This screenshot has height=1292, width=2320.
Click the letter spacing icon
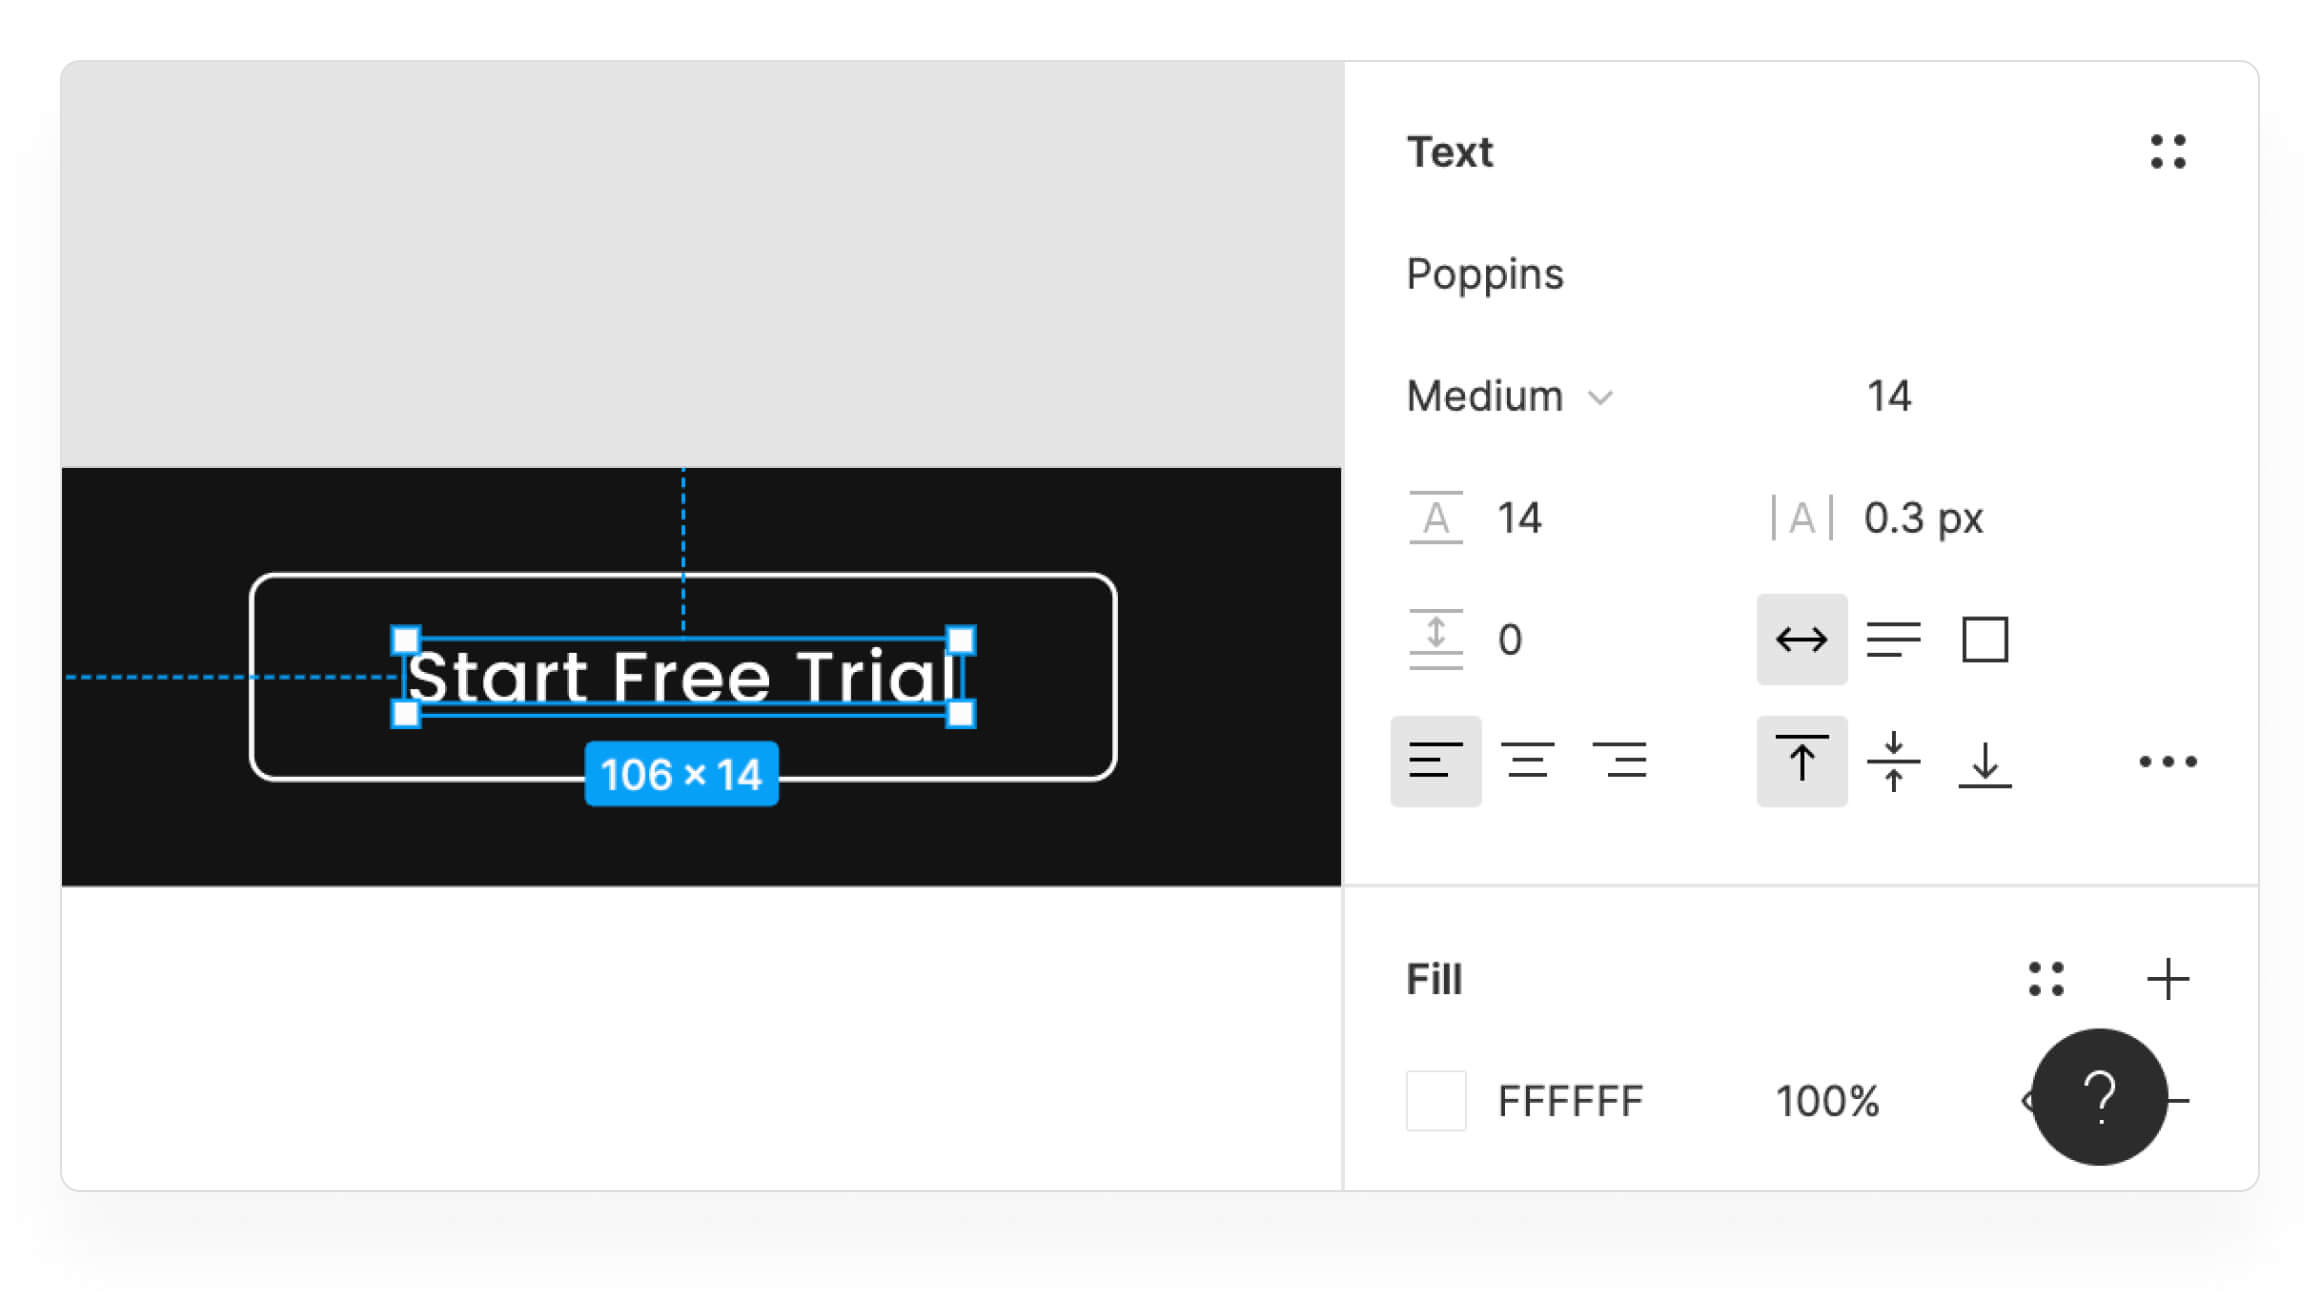click(1801, 518)
